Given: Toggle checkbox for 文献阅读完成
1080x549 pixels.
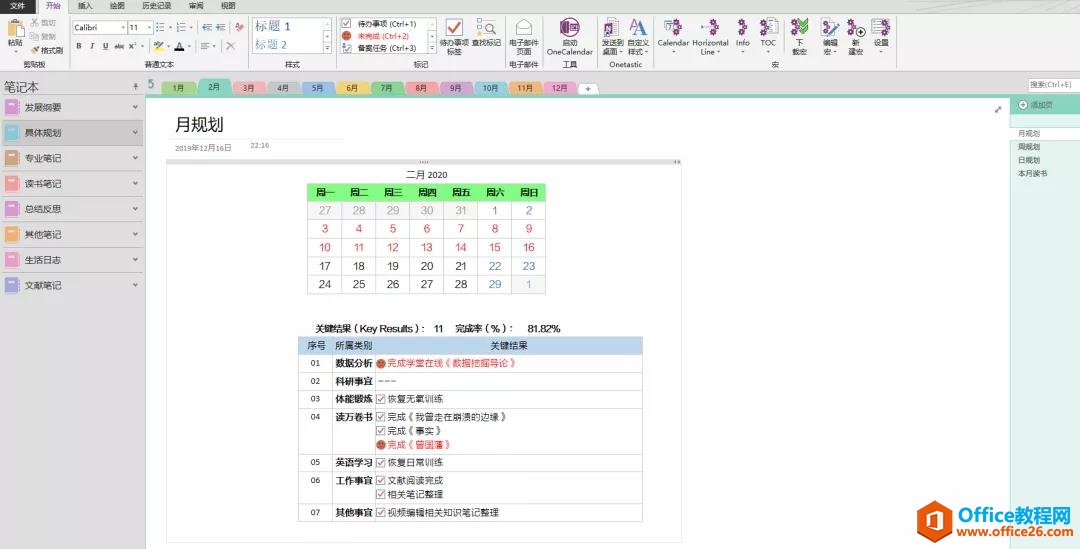Looking at the screenshot, I should pos(380,480).
